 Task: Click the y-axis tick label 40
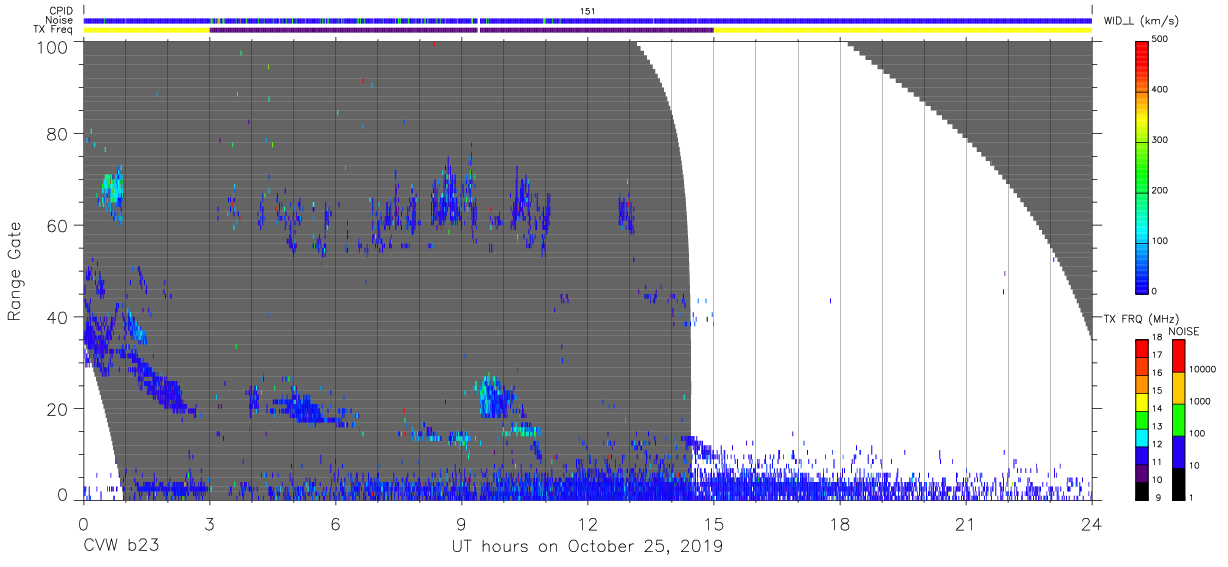59,317
